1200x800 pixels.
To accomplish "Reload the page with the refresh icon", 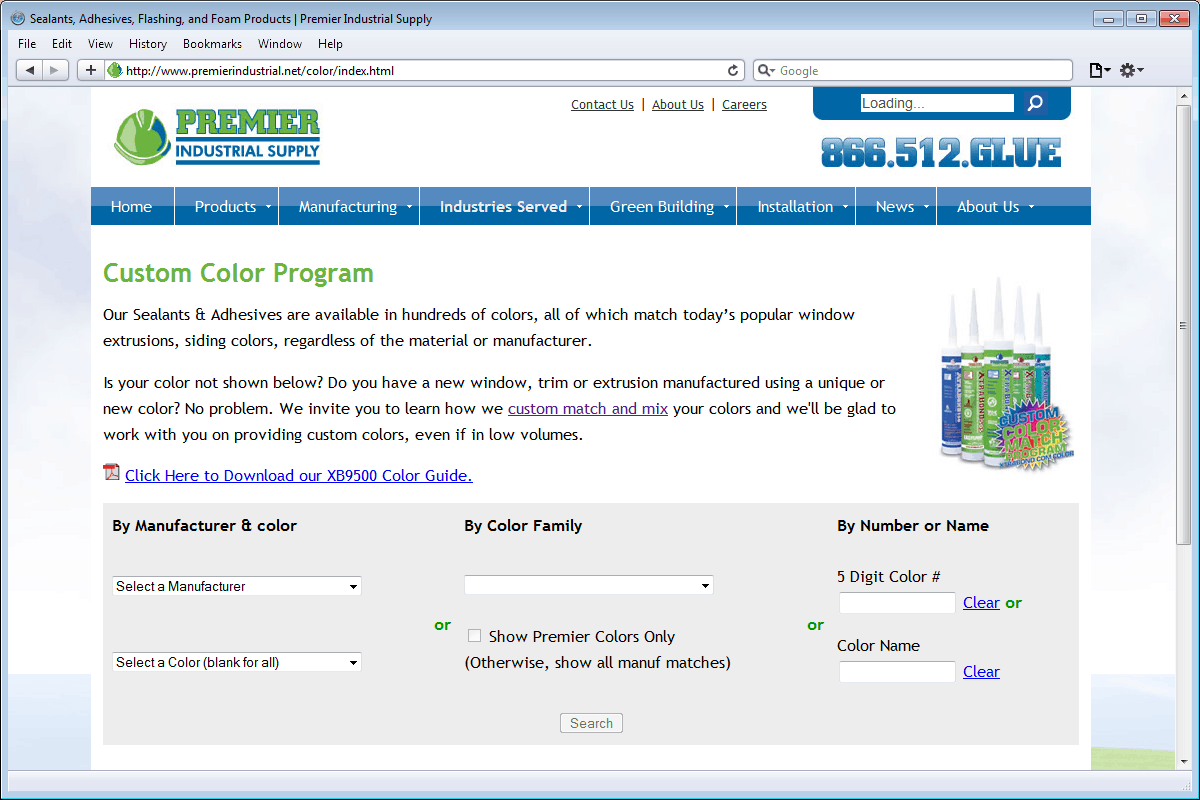I will [x=733, y=70].
